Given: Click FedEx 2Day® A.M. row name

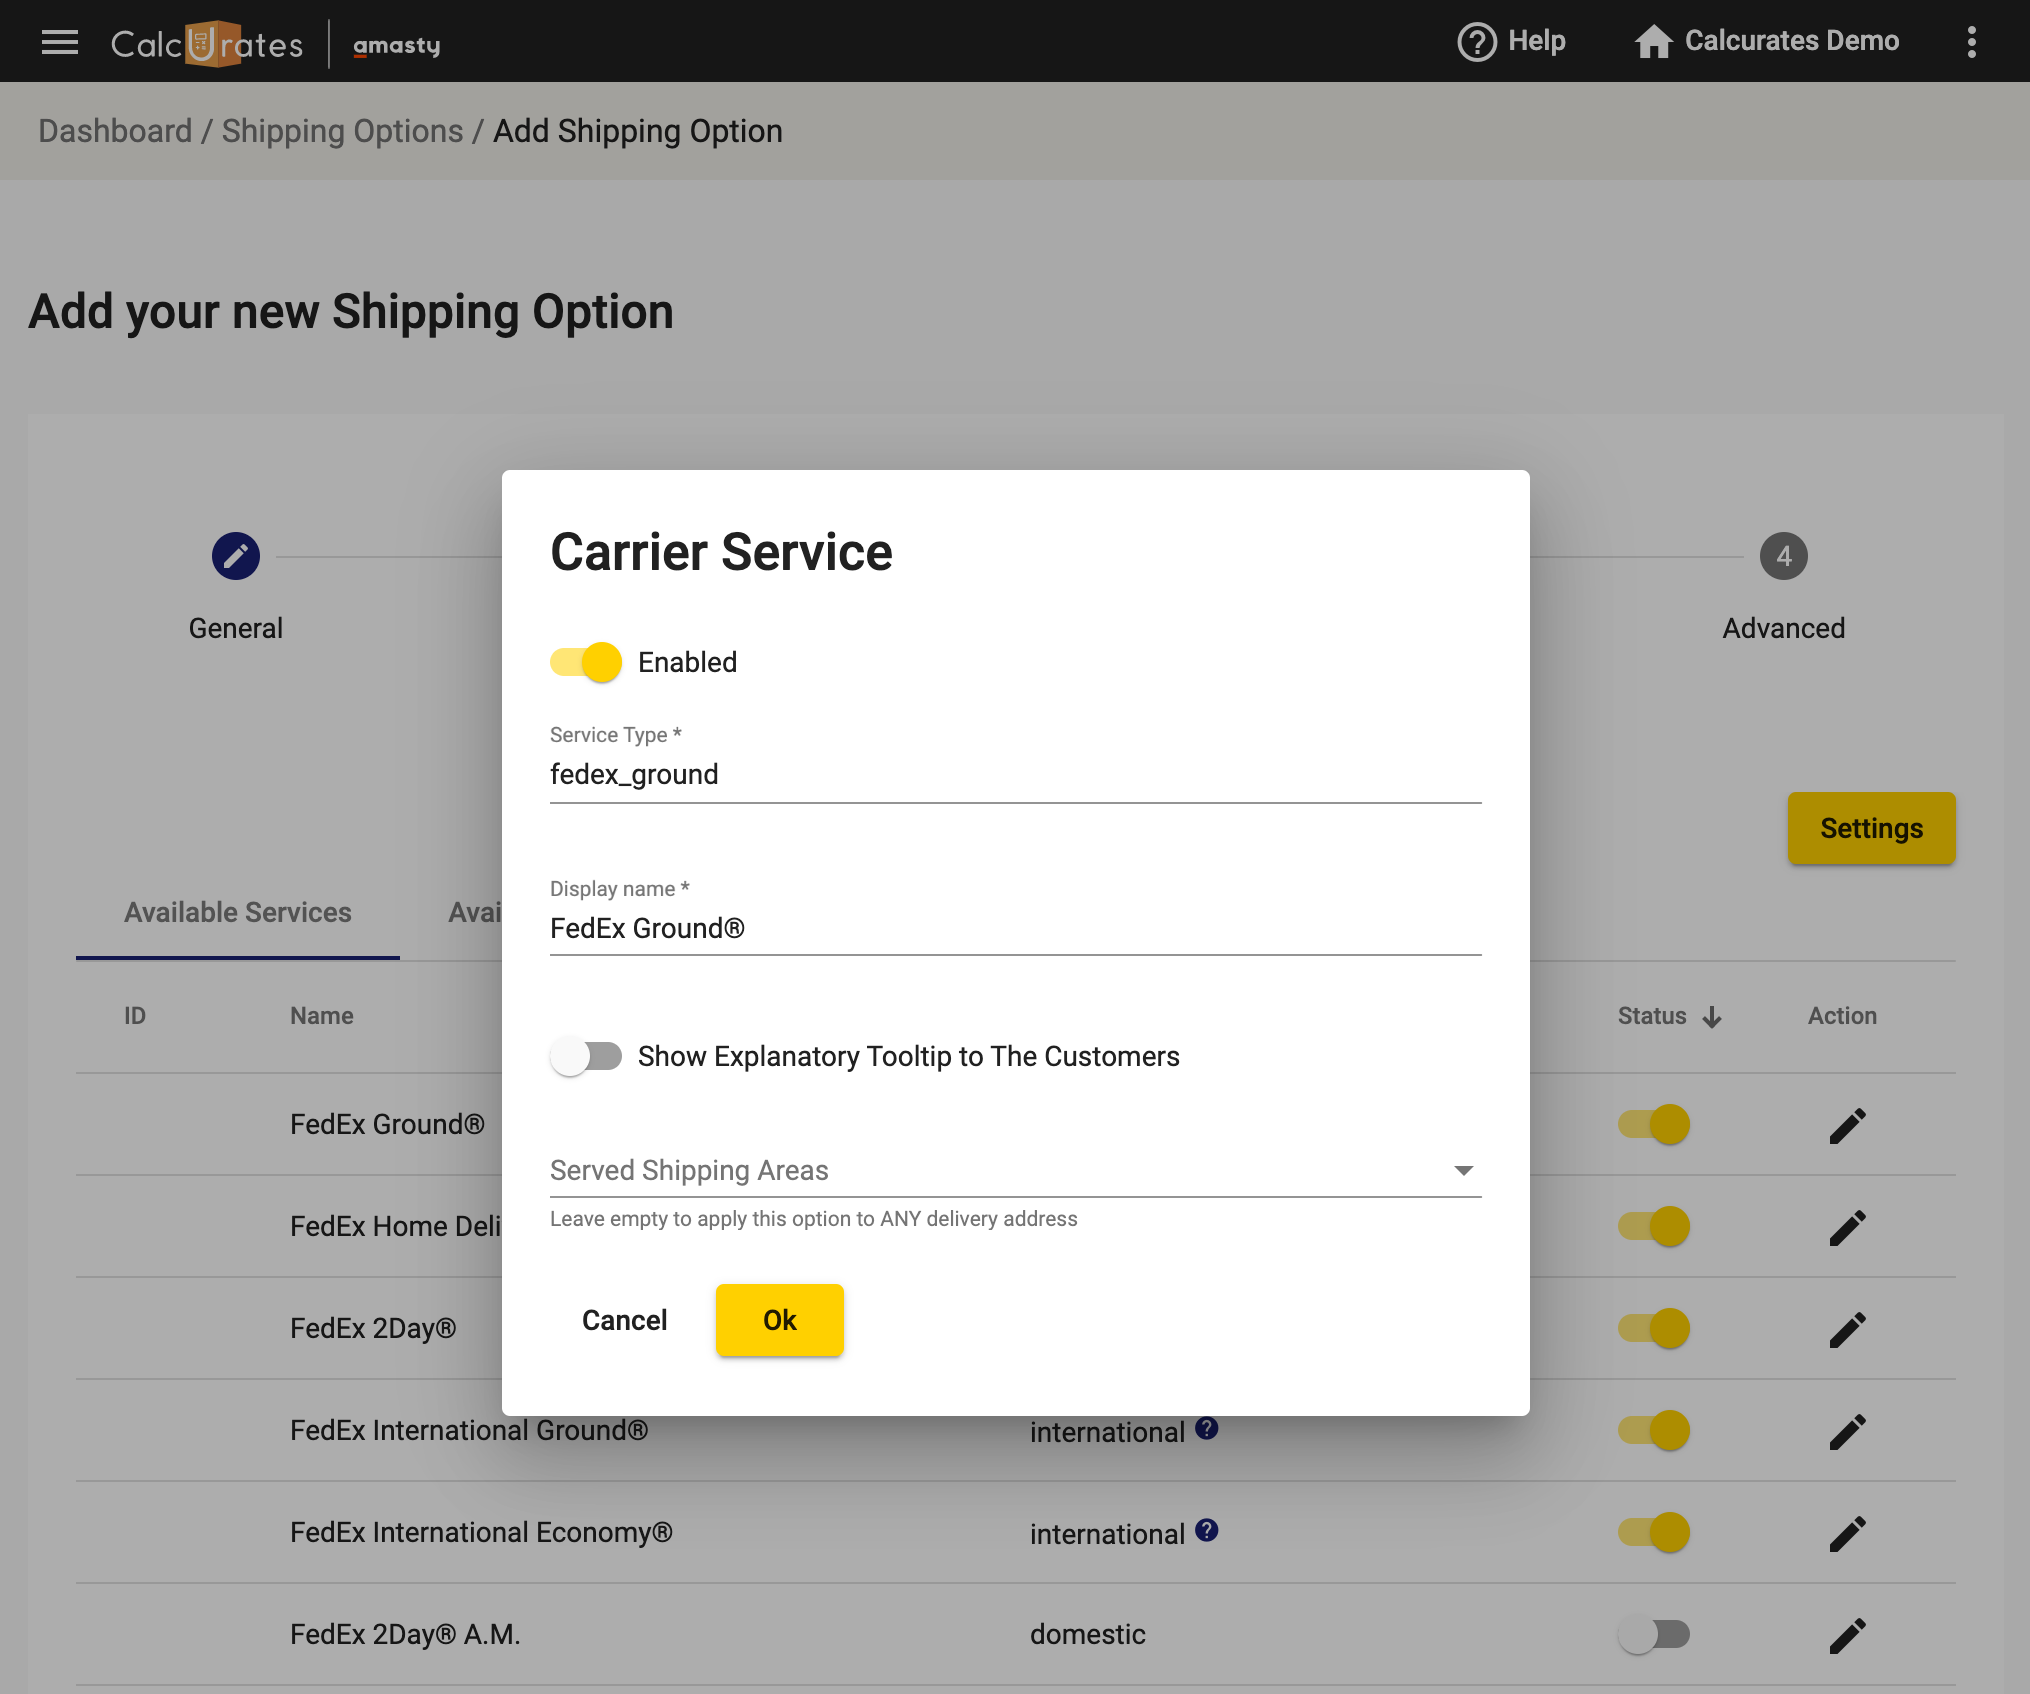Looking at the screenshot, I should pos(405,1634).
